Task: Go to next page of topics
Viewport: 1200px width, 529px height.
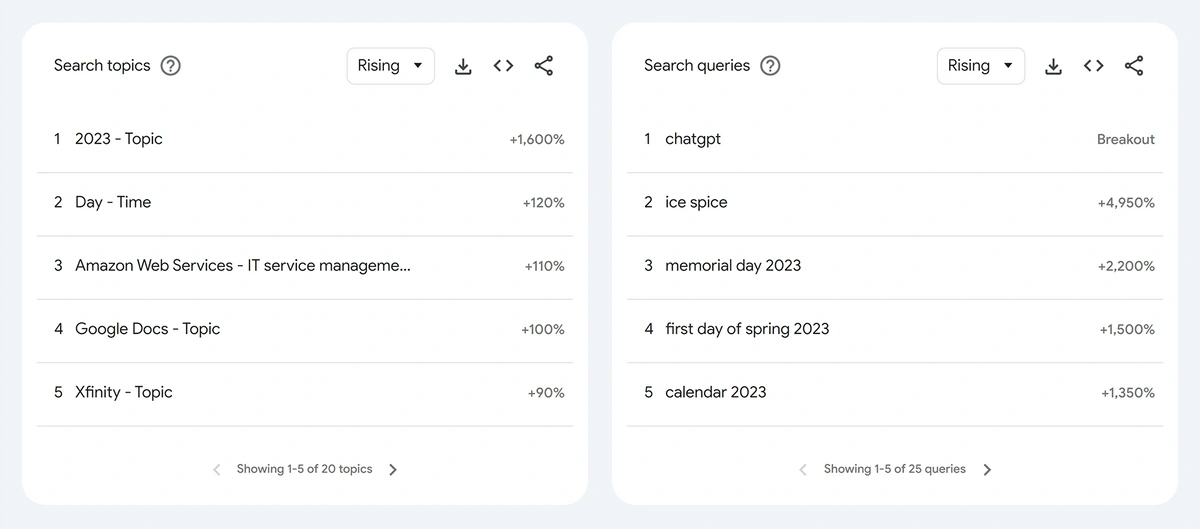Action: [393, 469]
